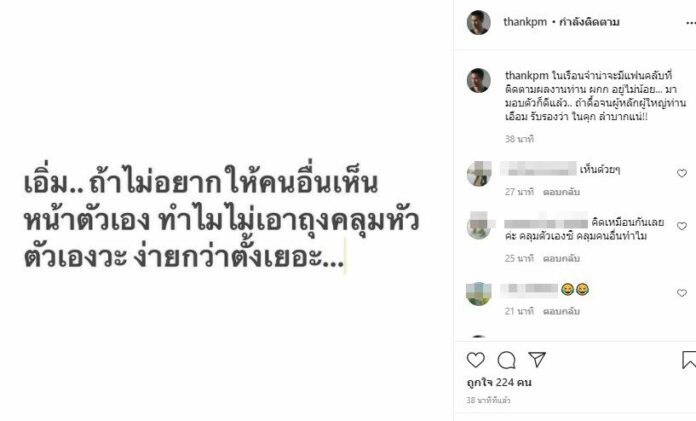Like the laughing emoji comment
The height and width of the screenshot is (421, 696).
point(682,293)
